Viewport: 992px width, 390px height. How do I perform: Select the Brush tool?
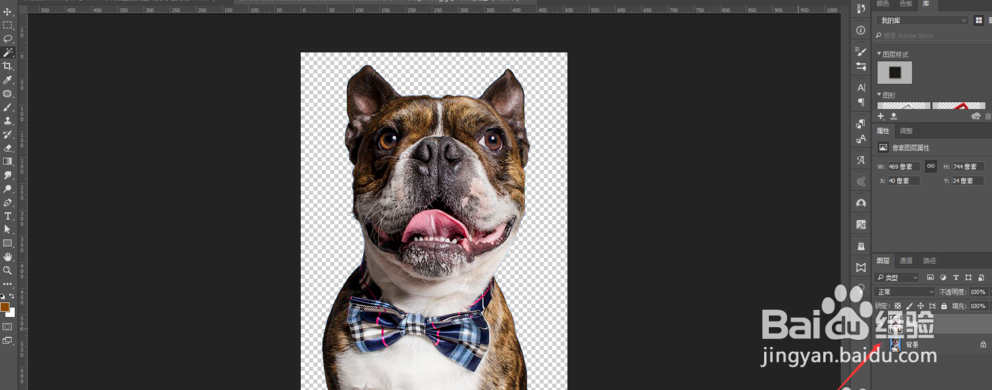(x=8, y=107)
